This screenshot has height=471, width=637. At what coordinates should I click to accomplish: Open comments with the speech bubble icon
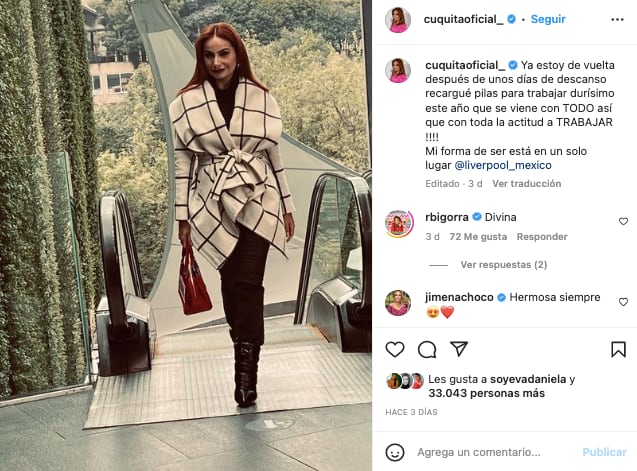coord(427,349)
